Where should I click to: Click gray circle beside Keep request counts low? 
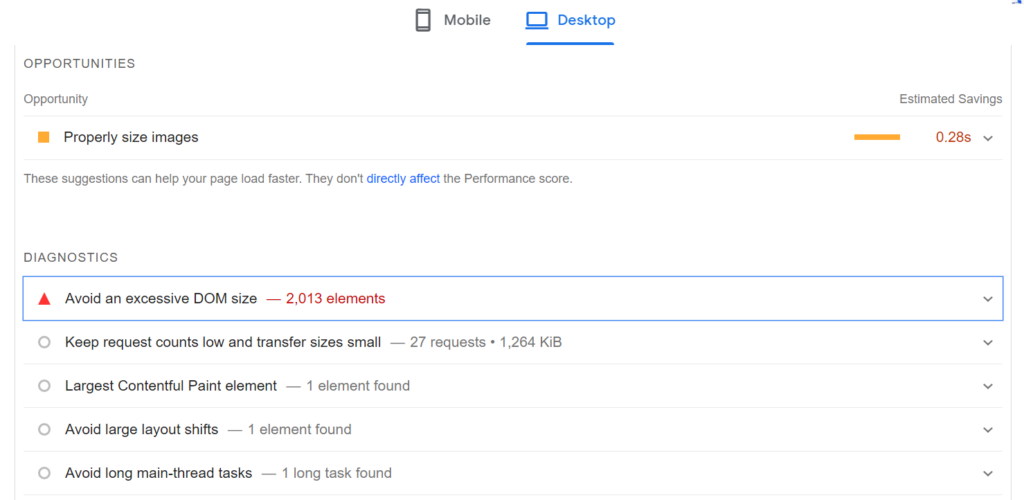click(x=44, y=342)
